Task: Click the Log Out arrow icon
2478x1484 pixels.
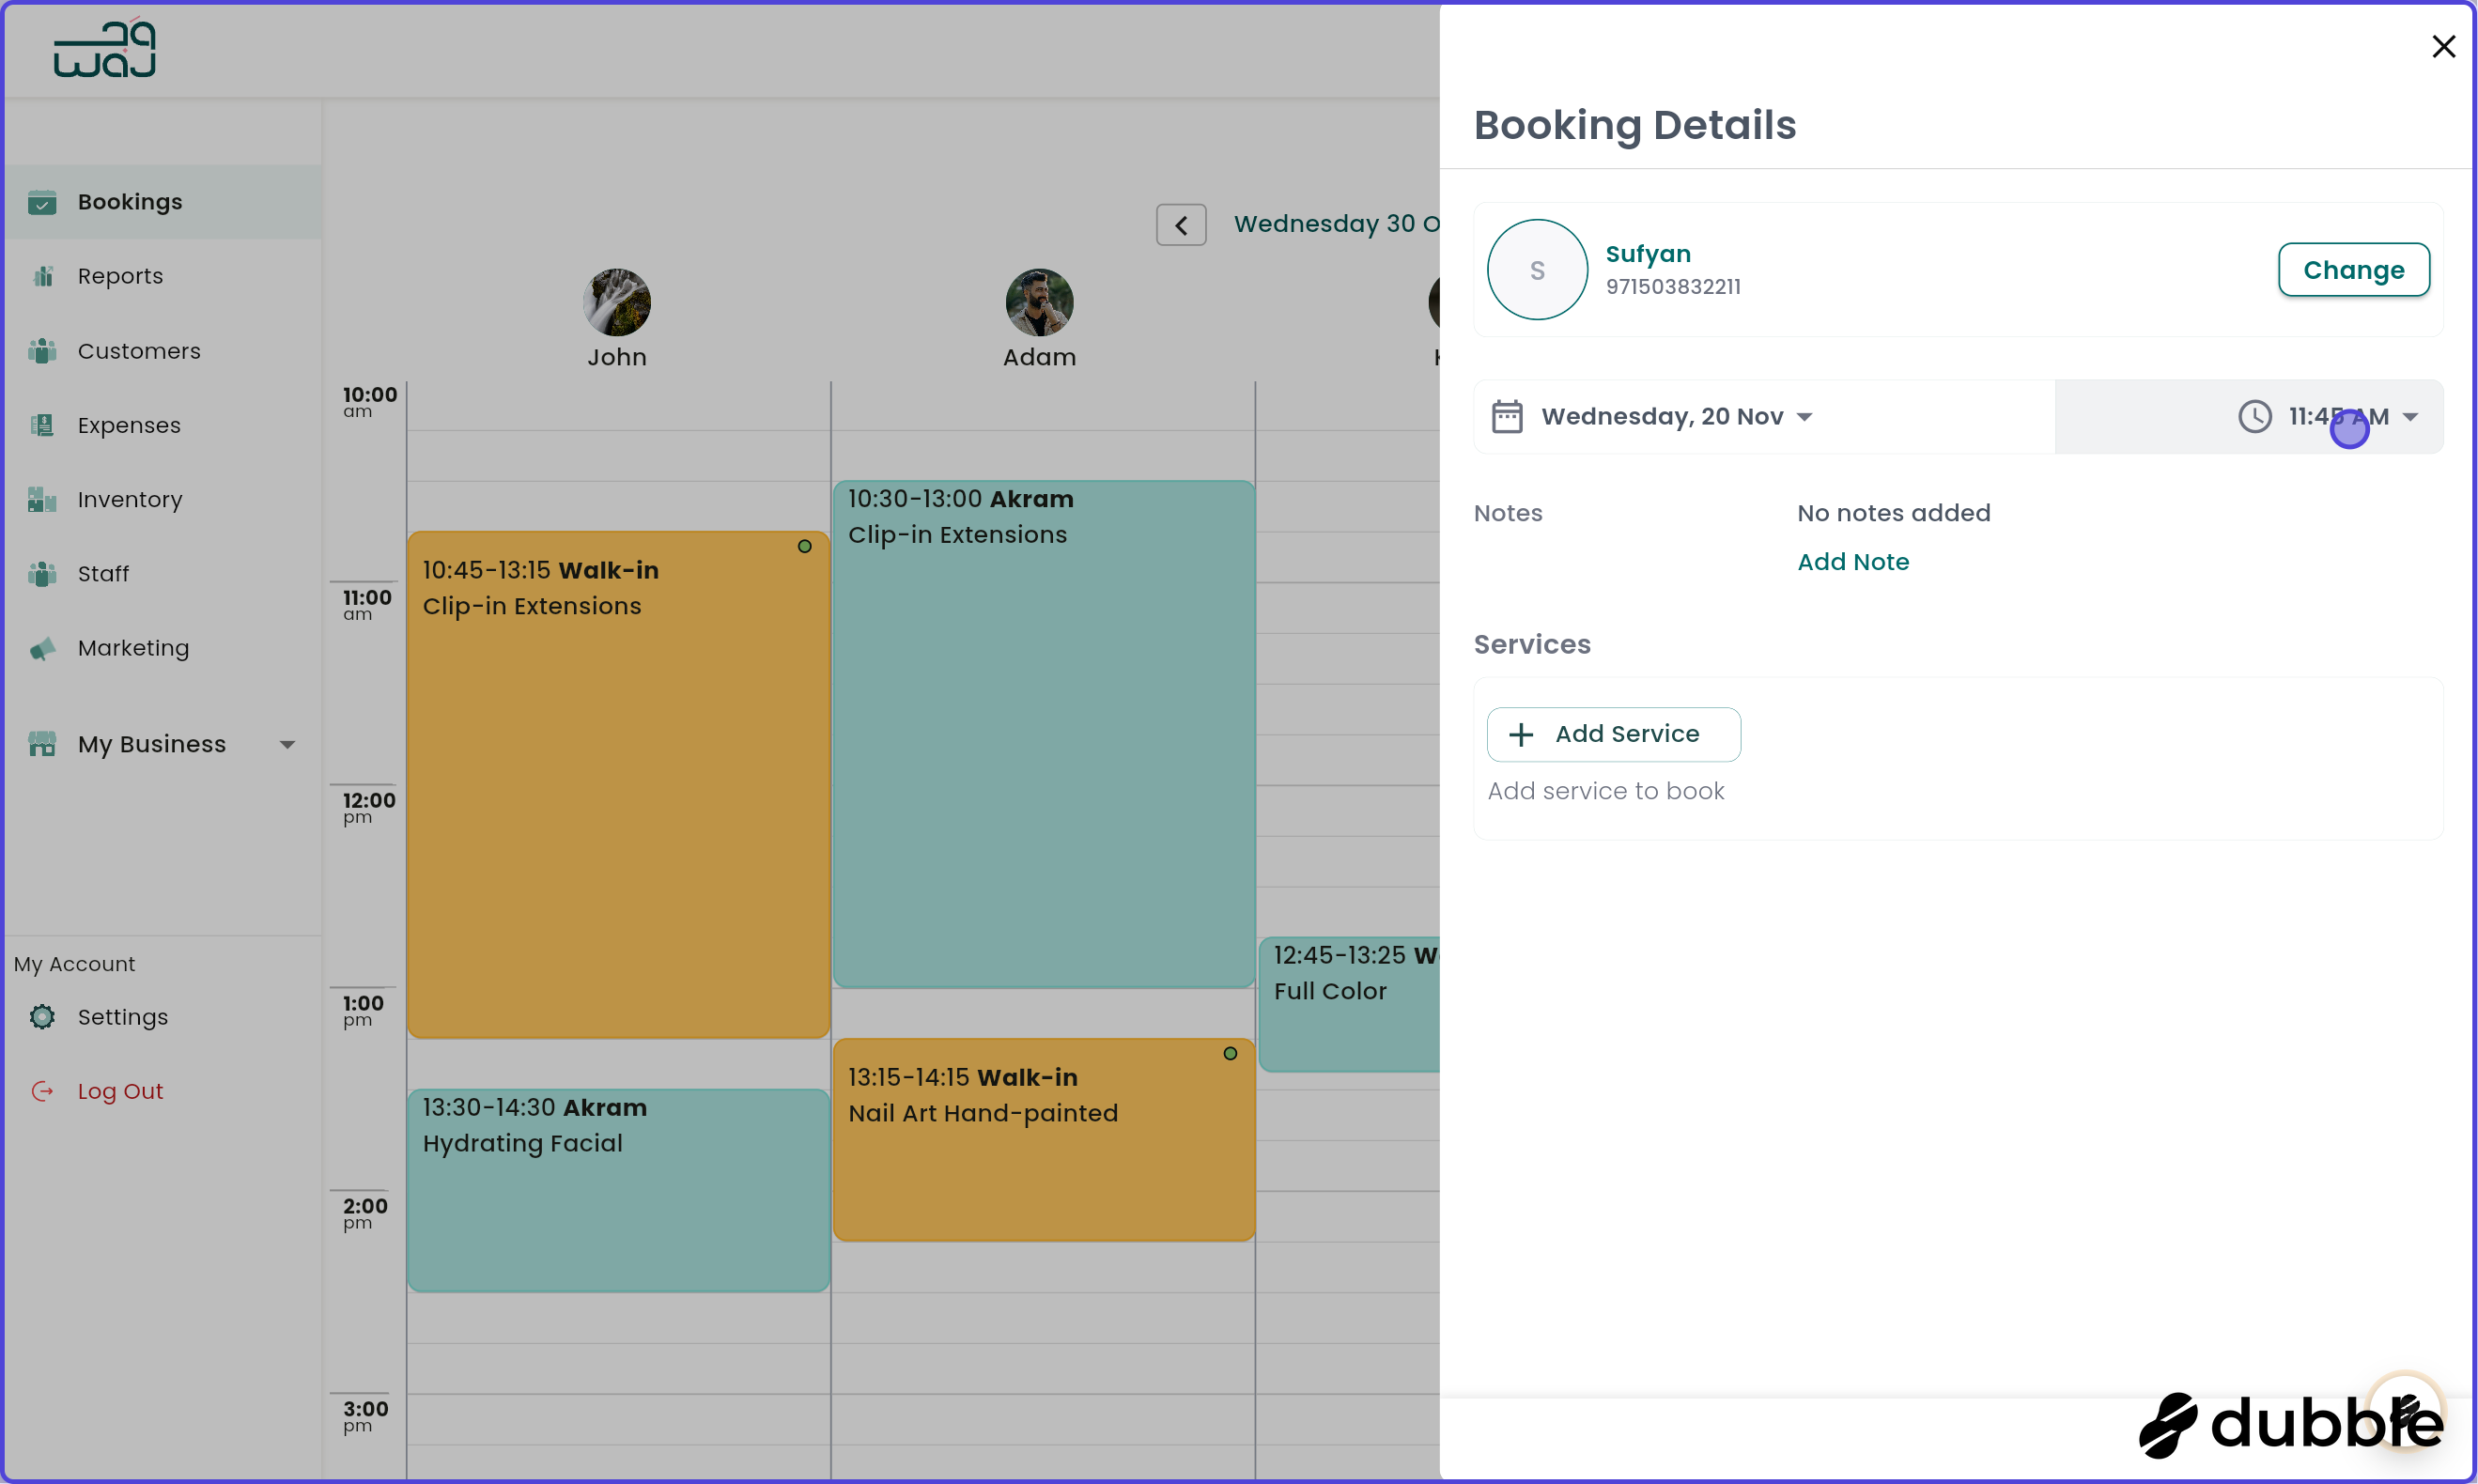Action: point(43,1090)
